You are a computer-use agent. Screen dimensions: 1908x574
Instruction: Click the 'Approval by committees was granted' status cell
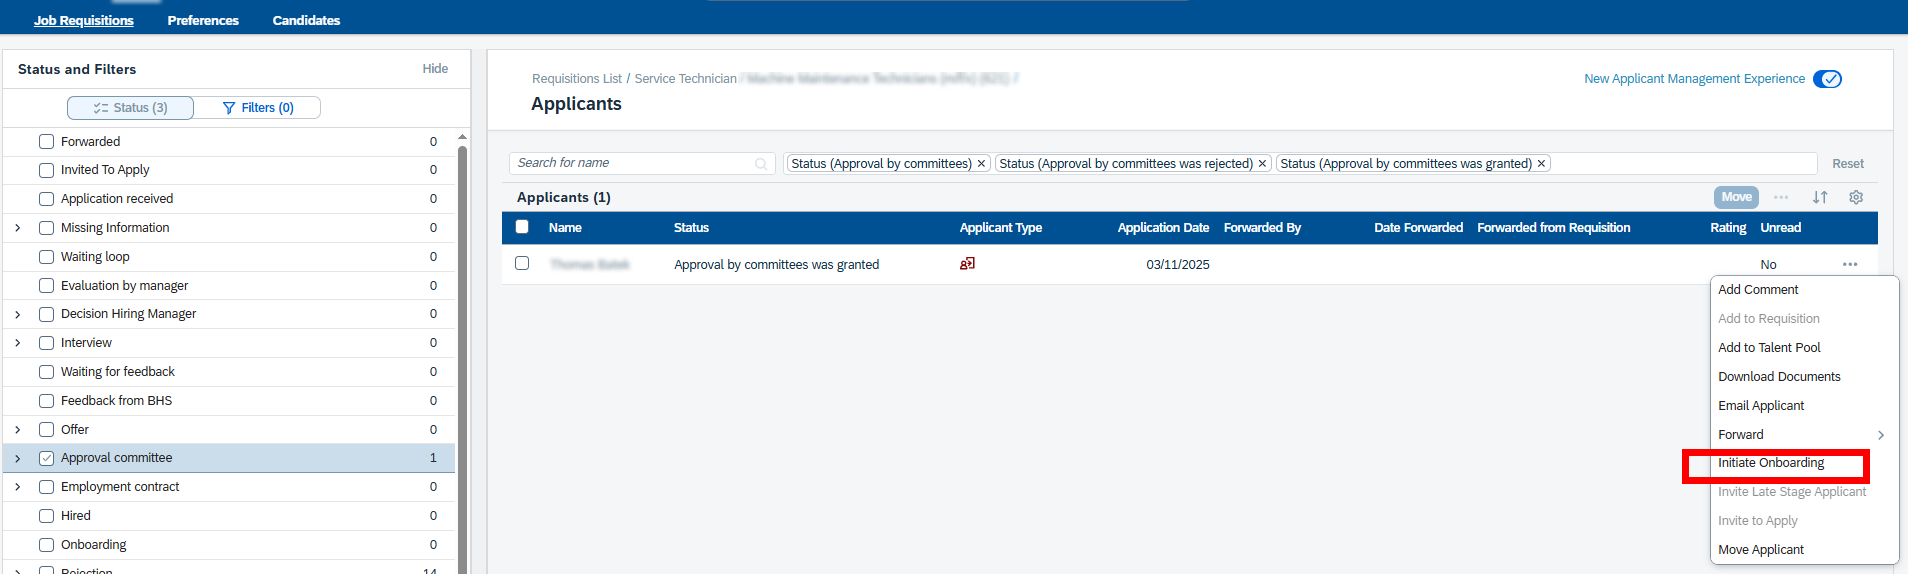coord(777,265)
